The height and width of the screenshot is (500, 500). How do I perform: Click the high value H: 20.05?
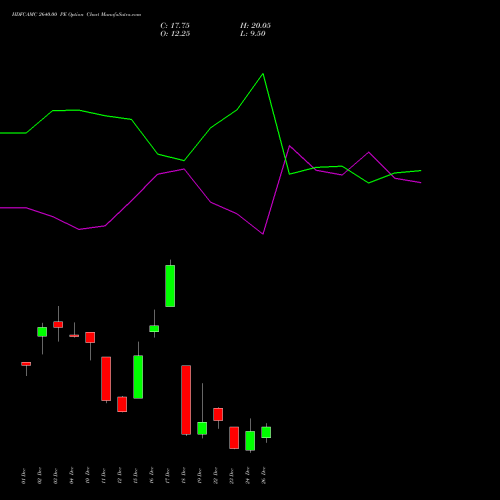click(x=255, y=26)
